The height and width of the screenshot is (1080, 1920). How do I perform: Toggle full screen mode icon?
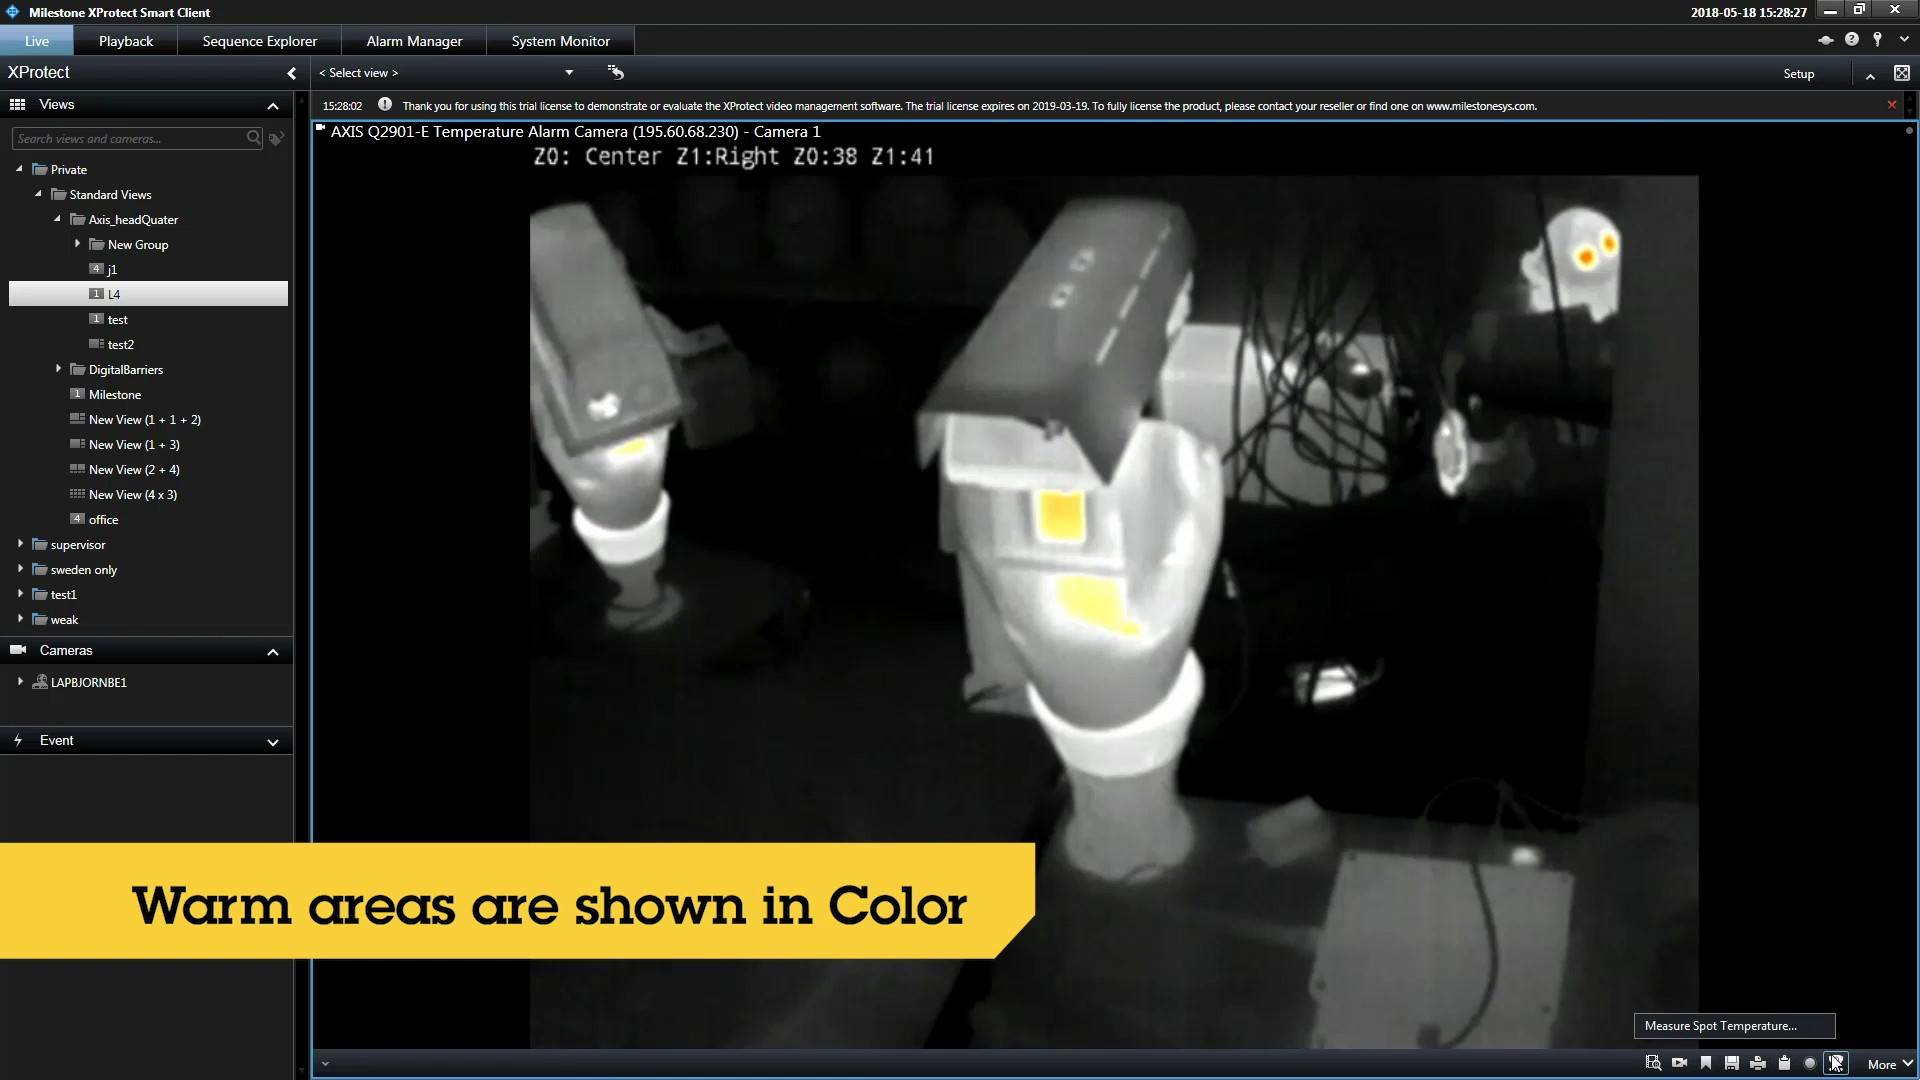point(1901,73)
